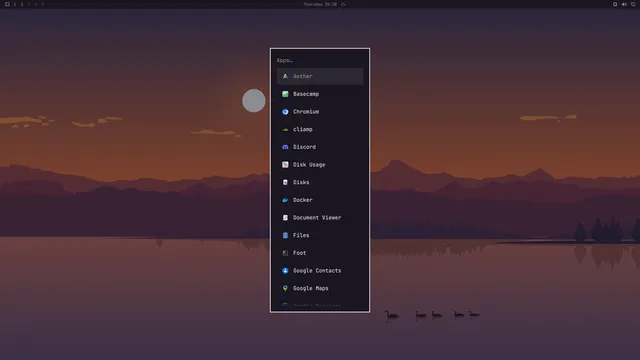Click the tray icon left of the volume speaker
This screenshot has height=360, width=640.
[615, 4]
